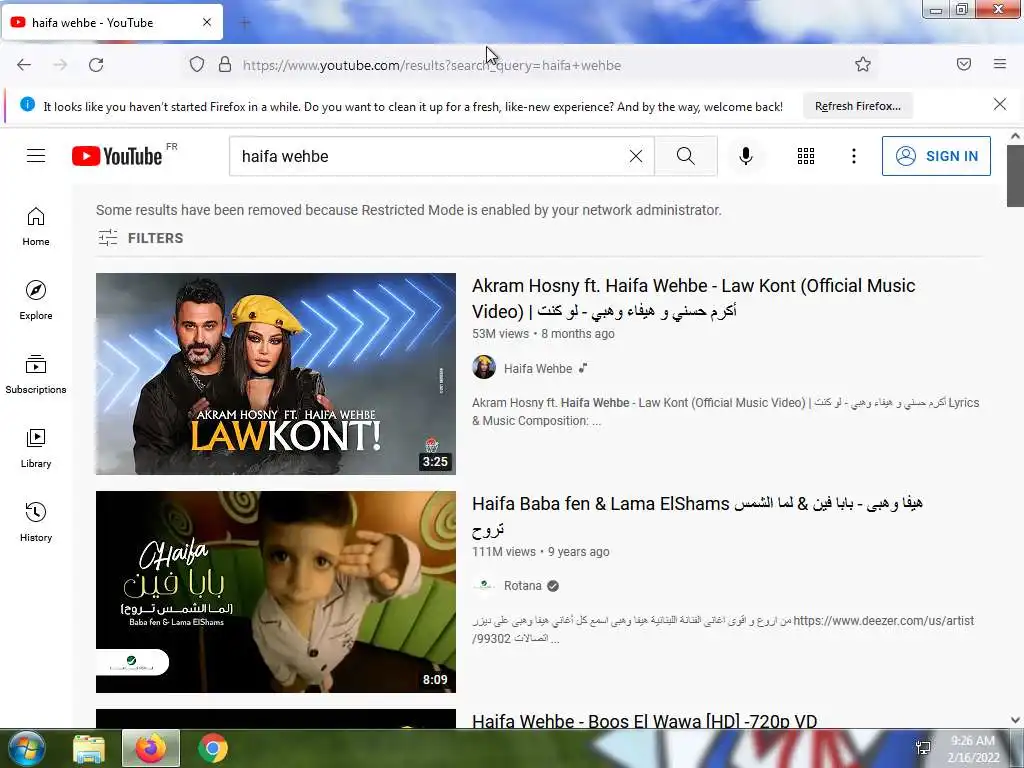Select the haifa wehbe - YouTube tab
Viewport: 1024px width, 768px height.
[112, 22]
